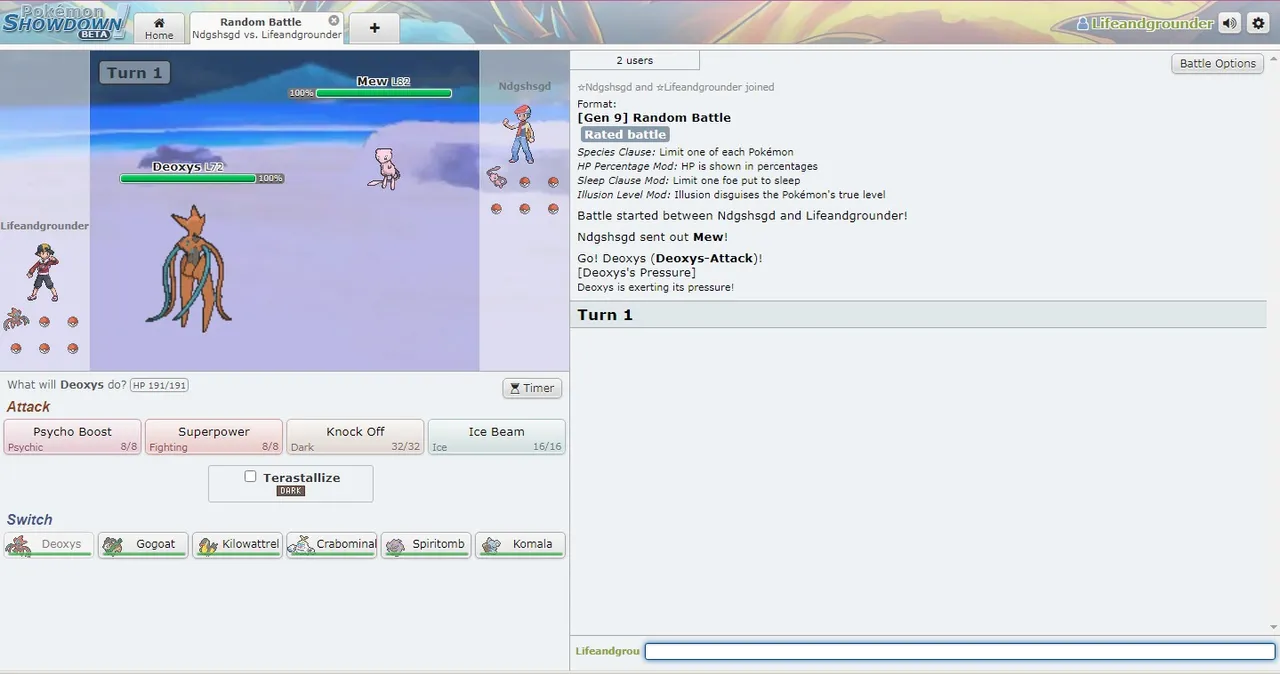Click Ndgshsgd's trainer avatar
This screenshot has height=674, width=1280.
[520, 135]
